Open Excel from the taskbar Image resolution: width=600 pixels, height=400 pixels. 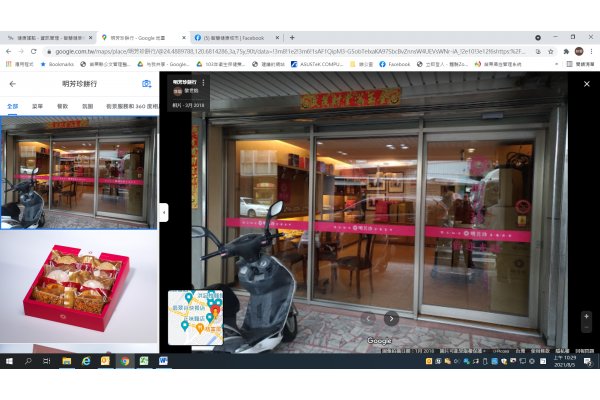144,361
